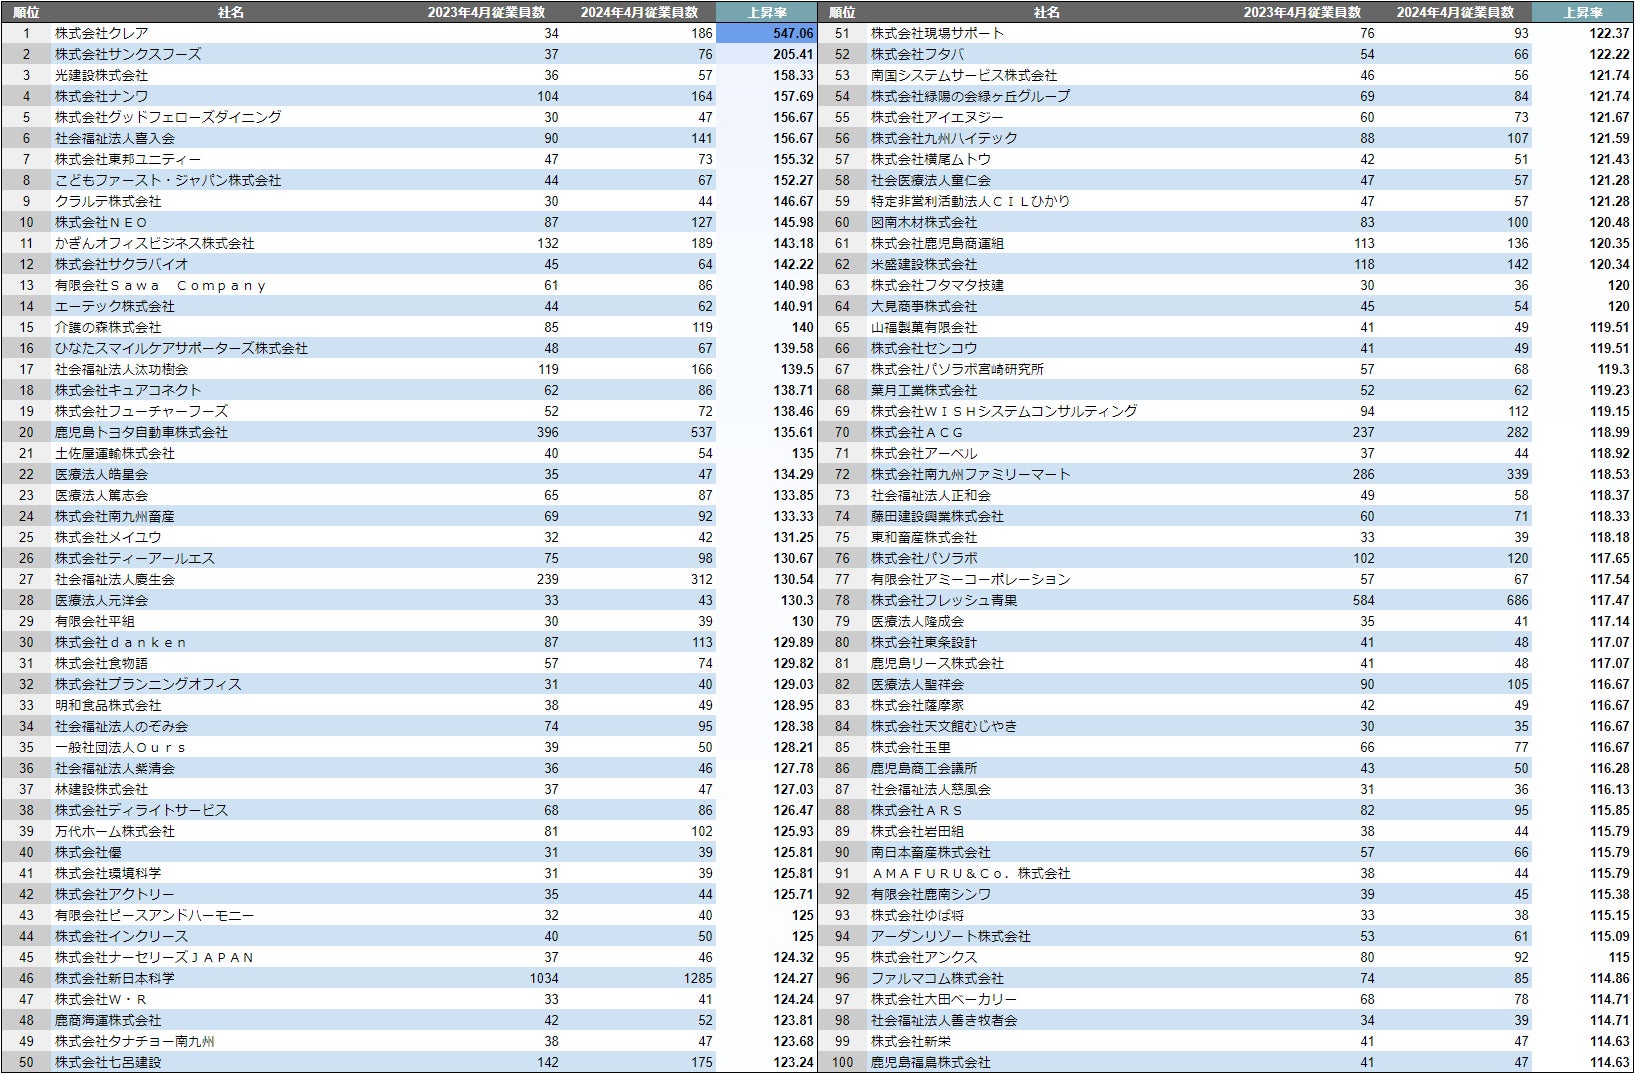Select 2023 count 396 for 鹿児島トヨタ自動車株式会社

pos(547,432)
